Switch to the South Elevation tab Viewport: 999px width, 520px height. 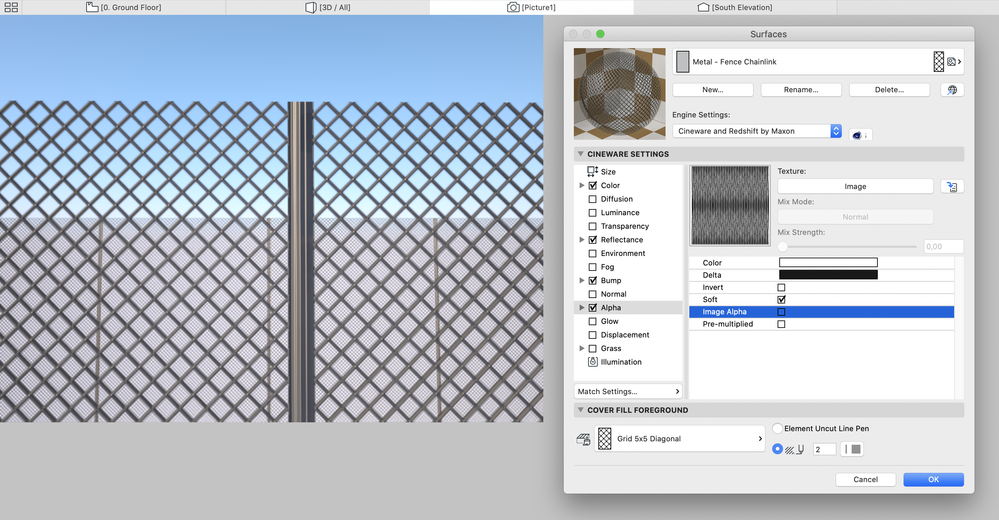[735, 8]
